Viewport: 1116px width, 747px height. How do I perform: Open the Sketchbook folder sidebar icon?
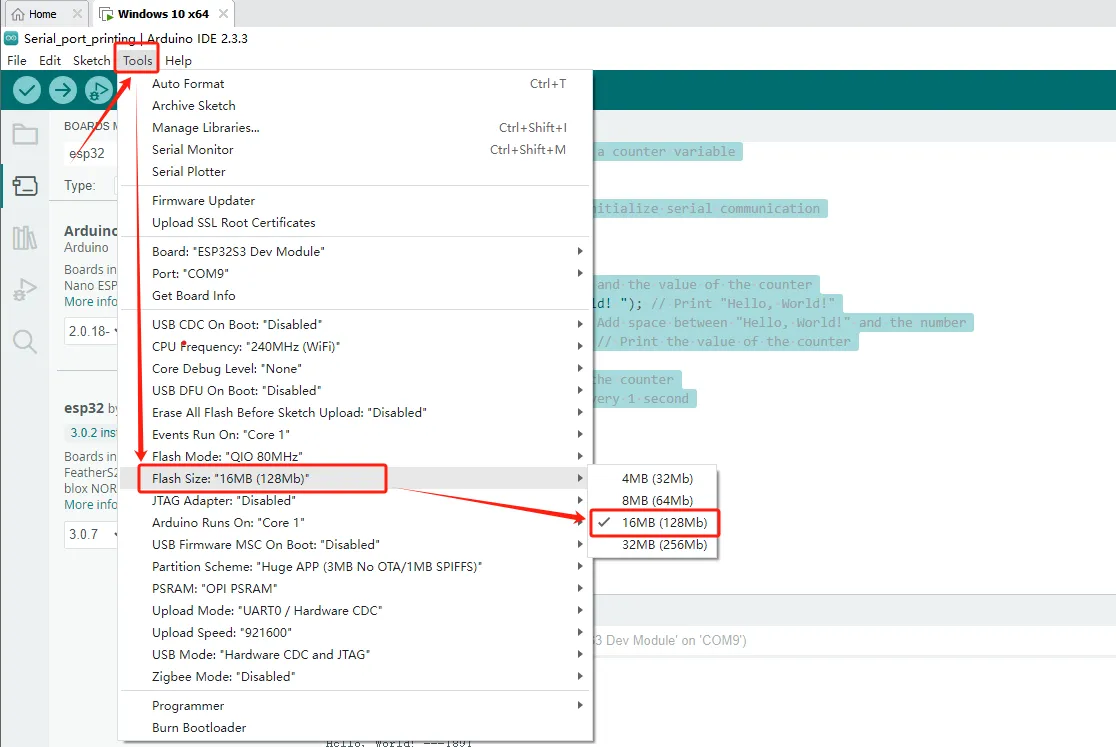(x=25, y=134)
